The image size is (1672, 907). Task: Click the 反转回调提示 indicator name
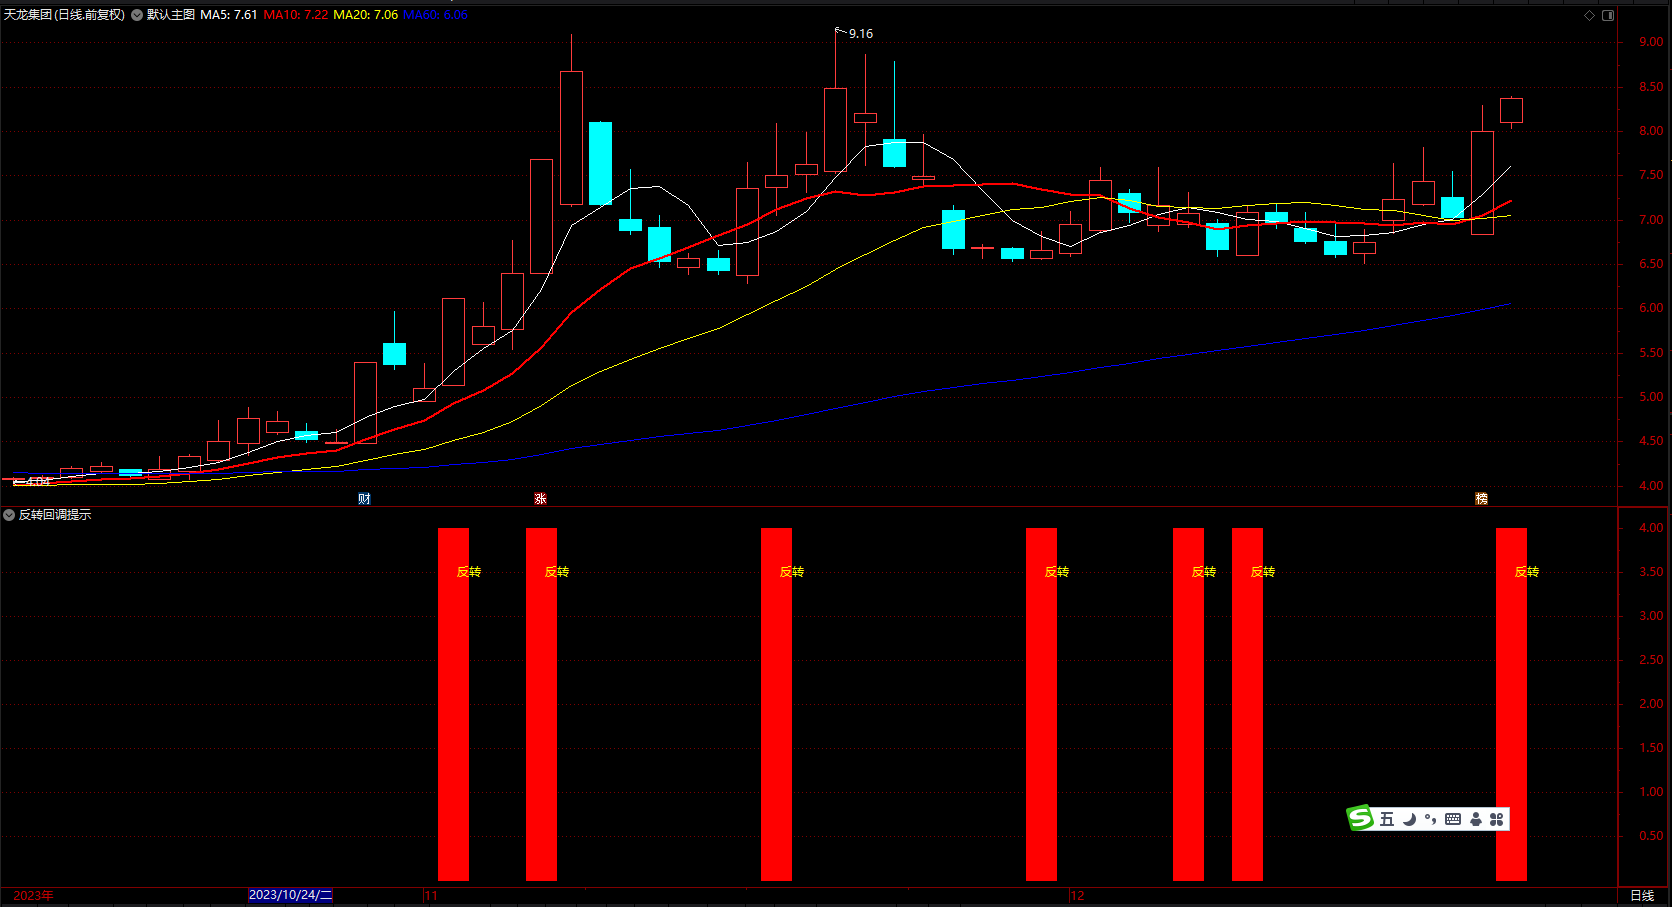55,515
